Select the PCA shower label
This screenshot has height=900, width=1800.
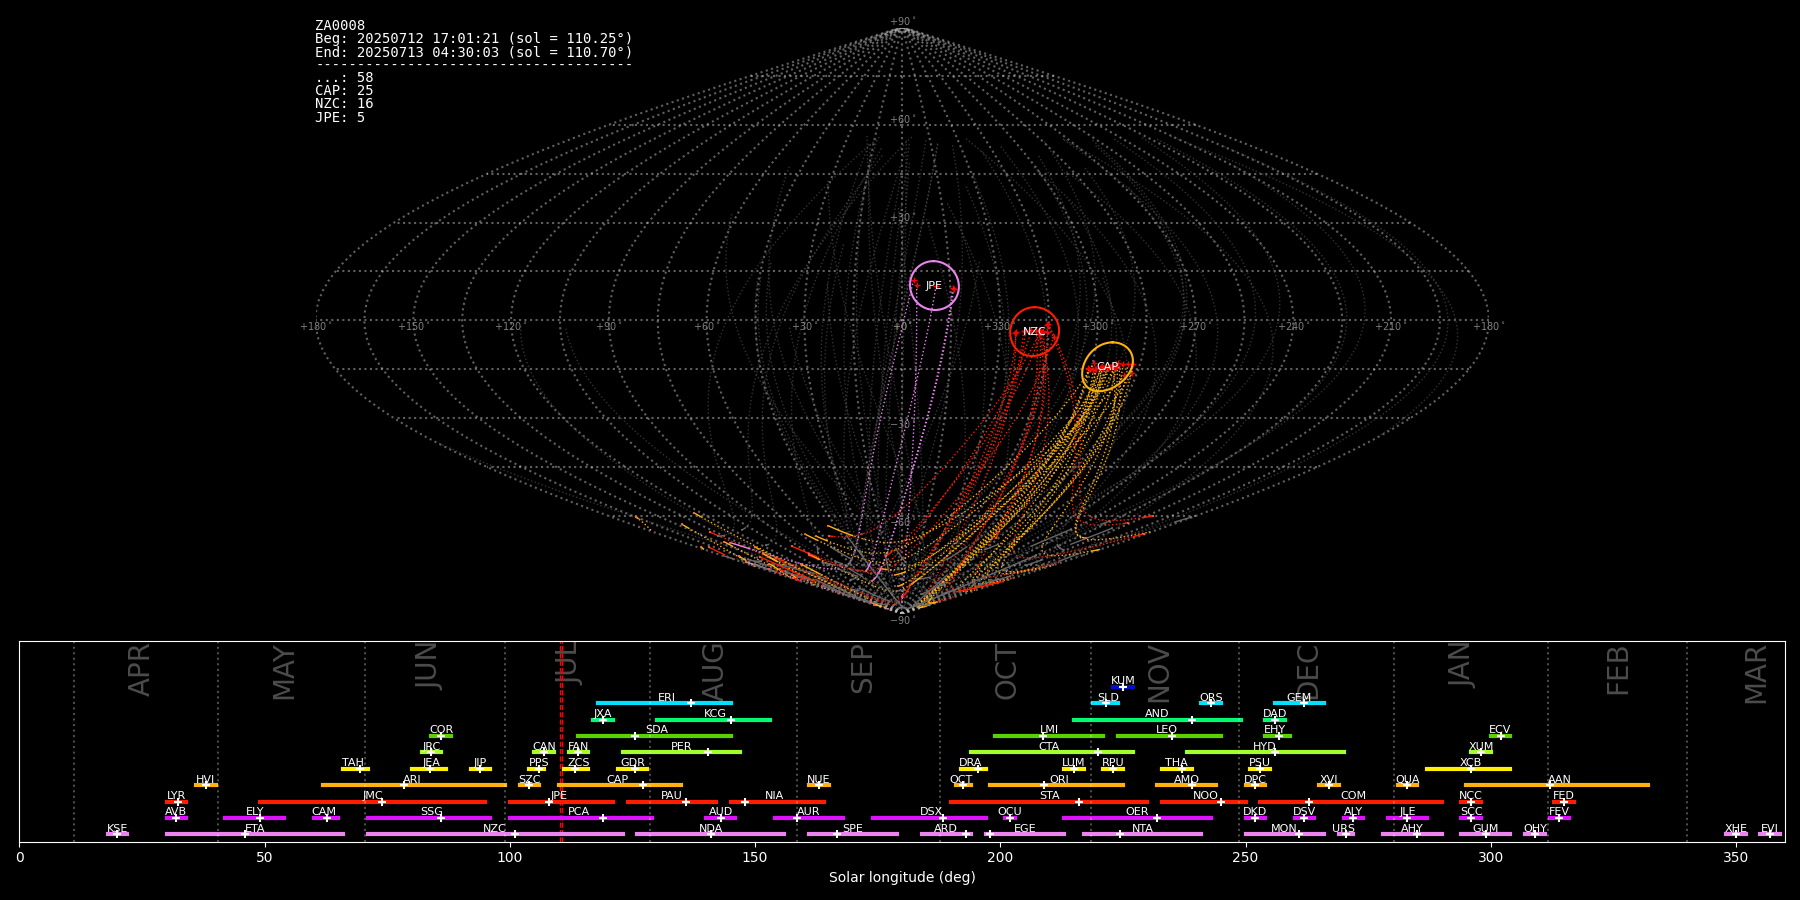[x=579, y=812]
